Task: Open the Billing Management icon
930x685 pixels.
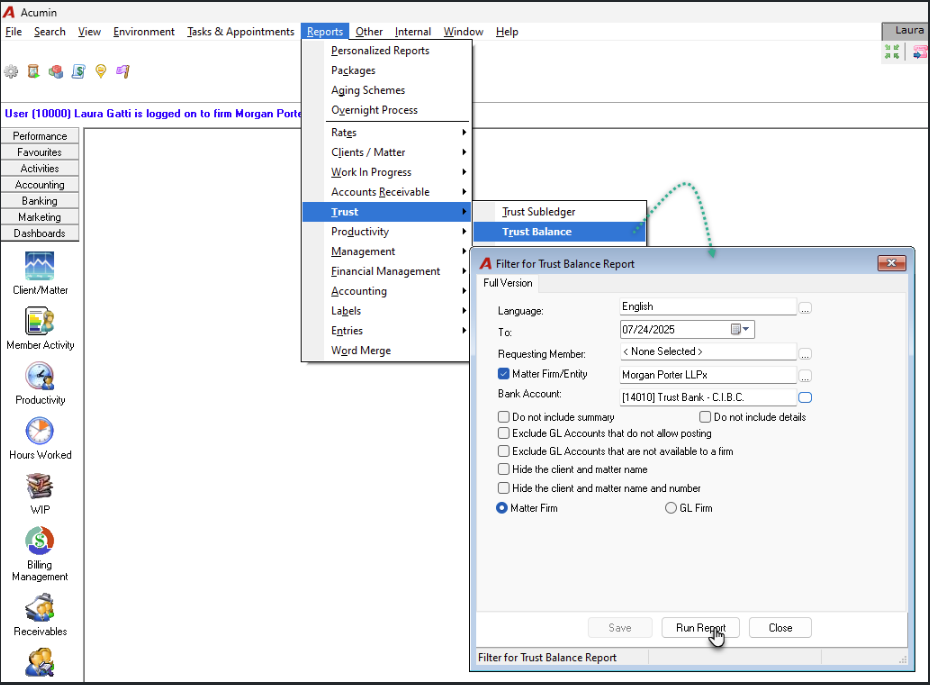Action: coord(40,541)
